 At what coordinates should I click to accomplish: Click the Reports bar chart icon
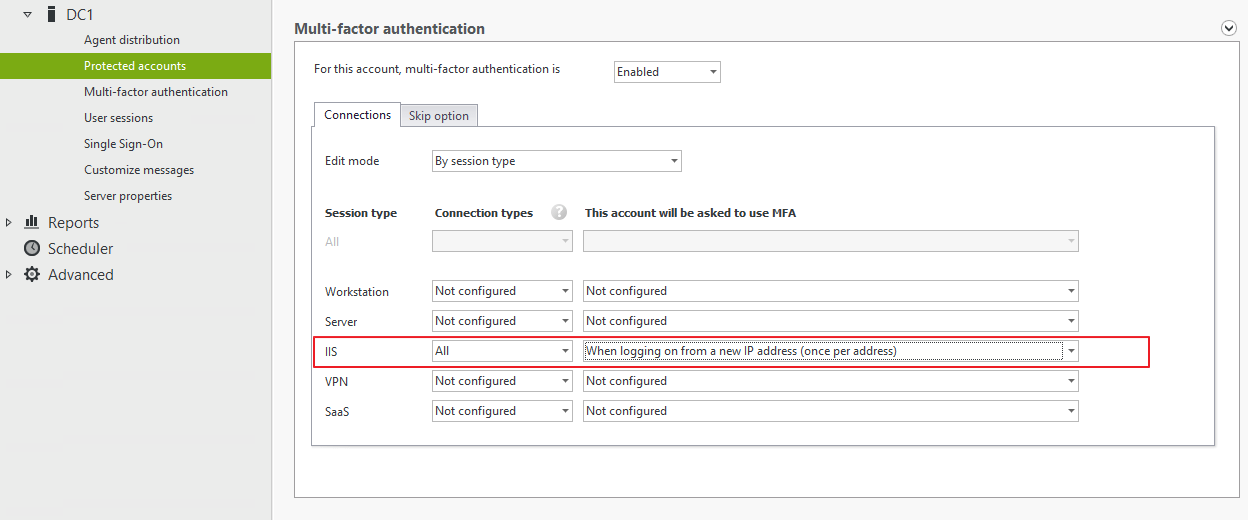point(31,222)
